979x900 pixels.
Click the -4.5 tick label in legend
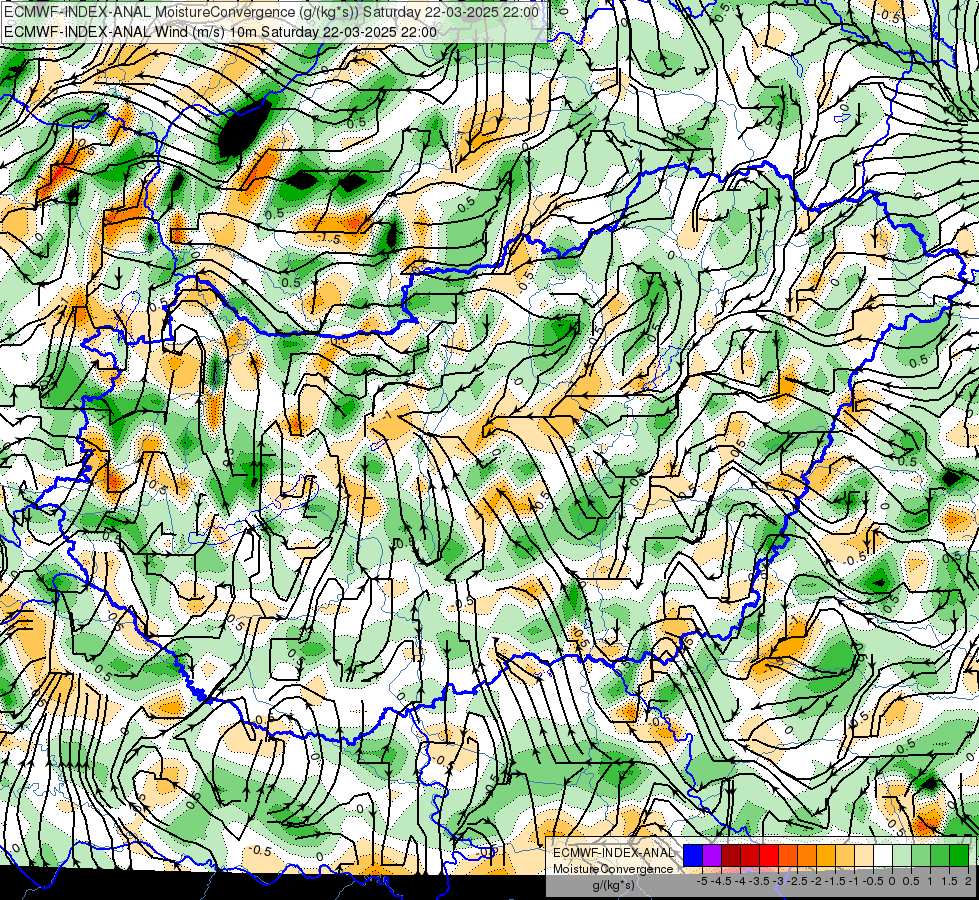pyautogui.click(x=721, y=881)
